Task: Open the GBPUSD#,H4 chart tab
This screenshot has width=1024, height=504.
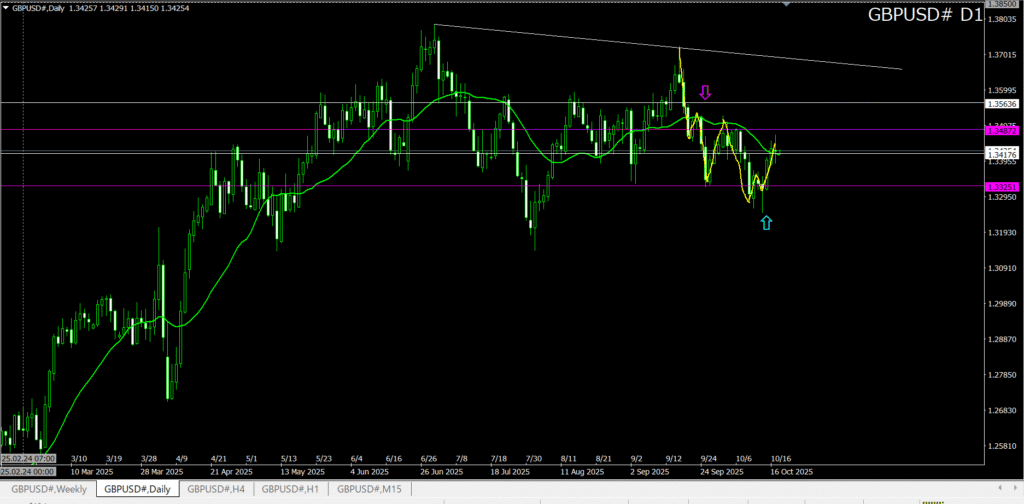Action: point(216,489)
